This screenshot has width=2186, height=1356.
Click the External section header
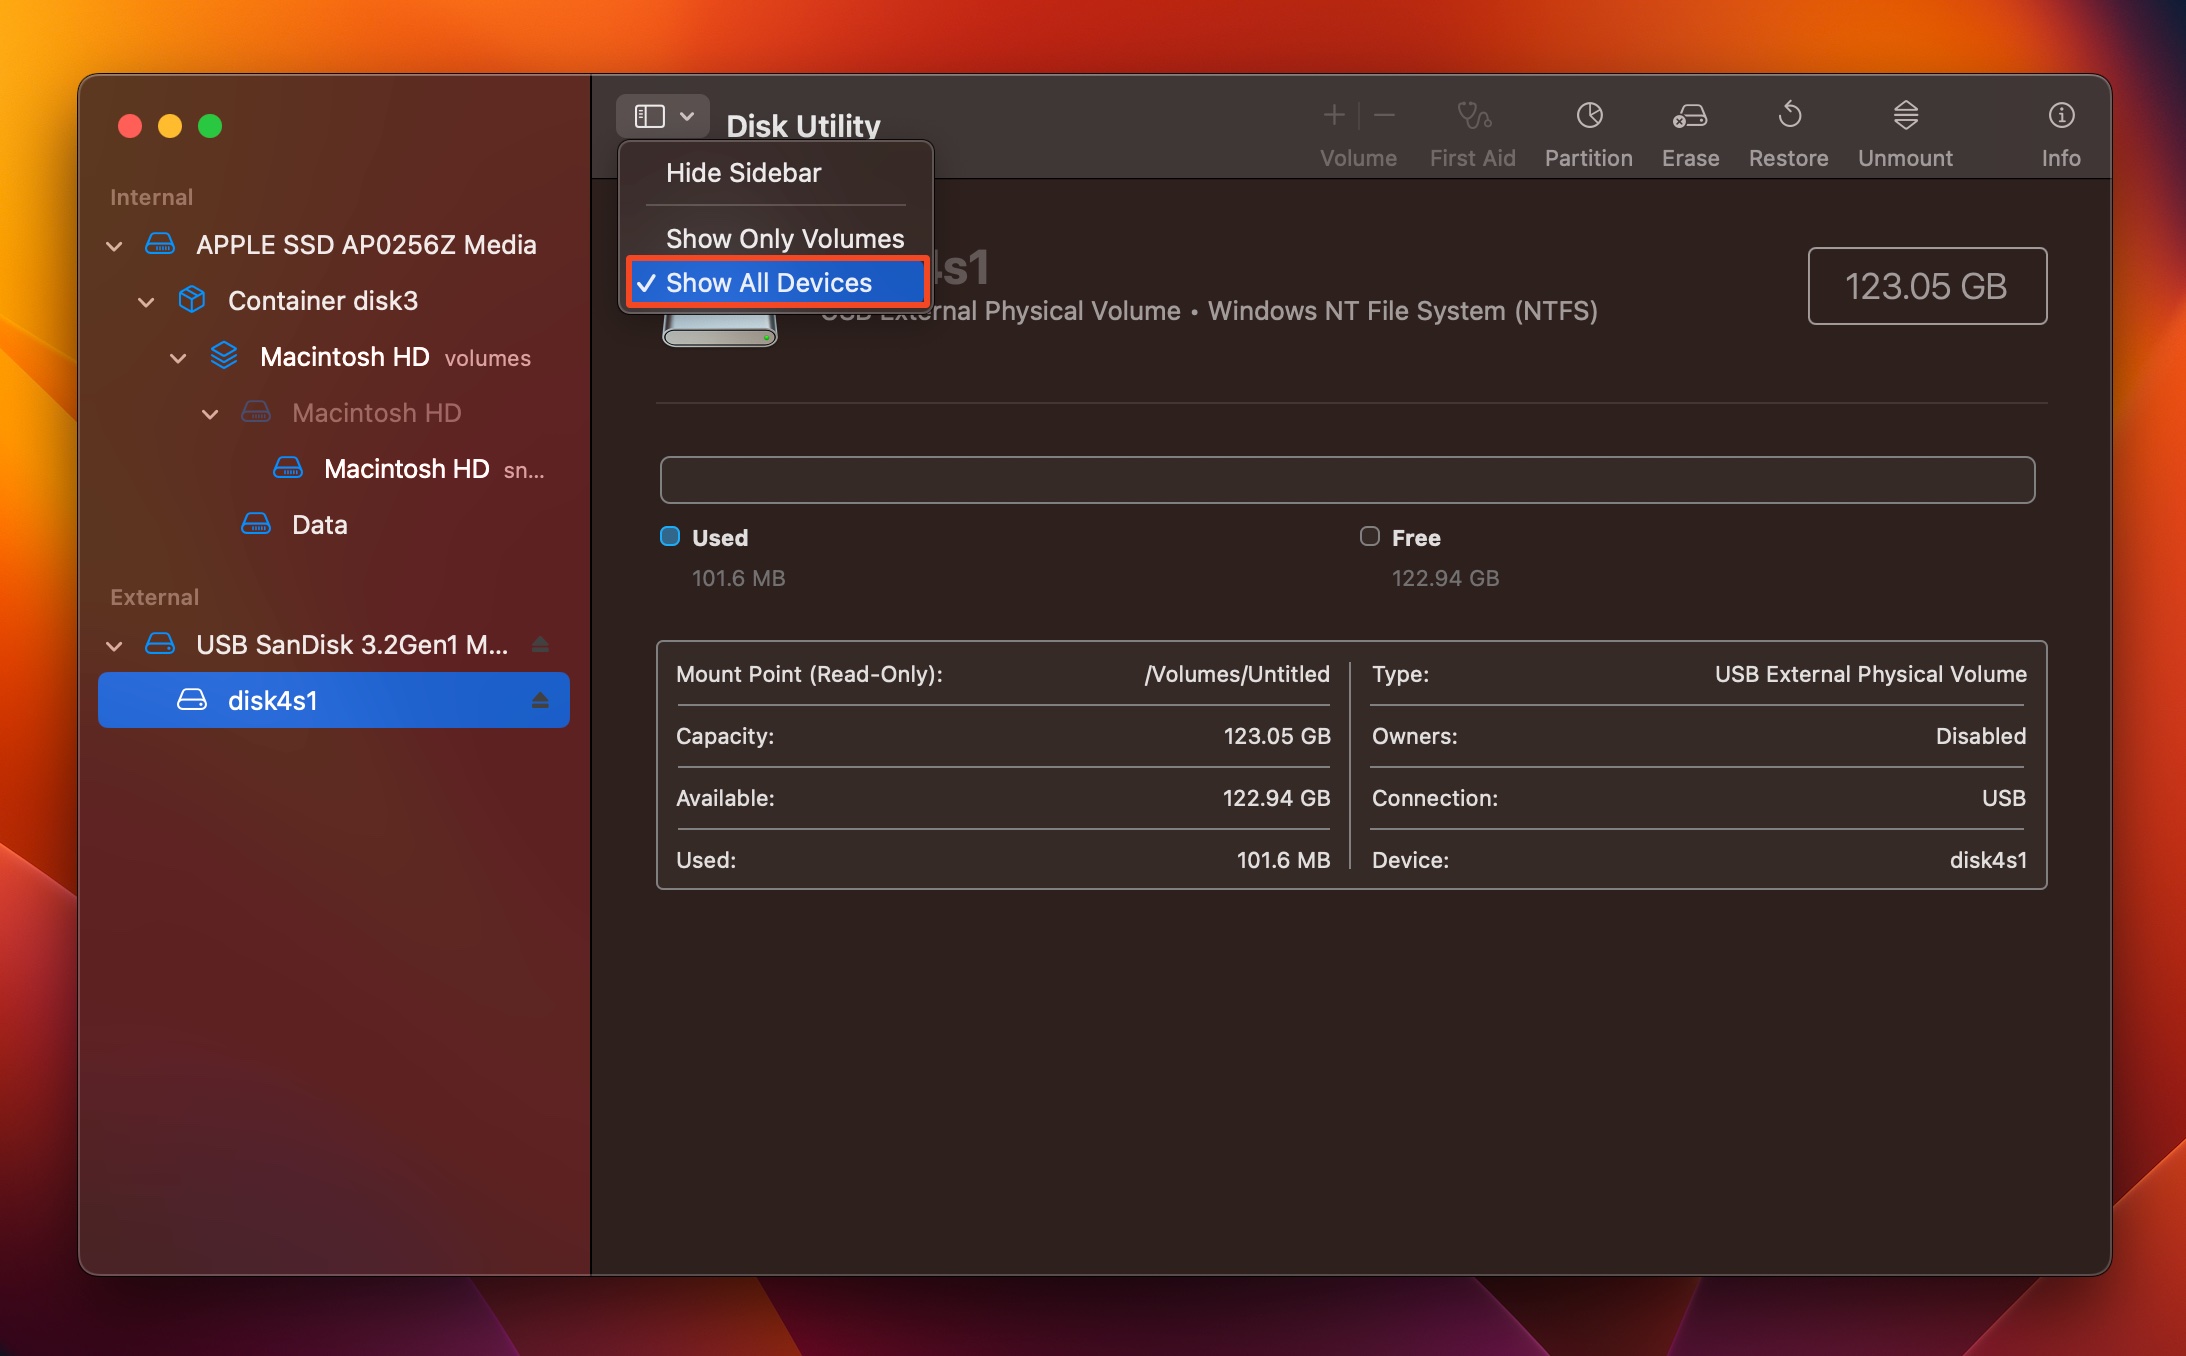point(154,597)
